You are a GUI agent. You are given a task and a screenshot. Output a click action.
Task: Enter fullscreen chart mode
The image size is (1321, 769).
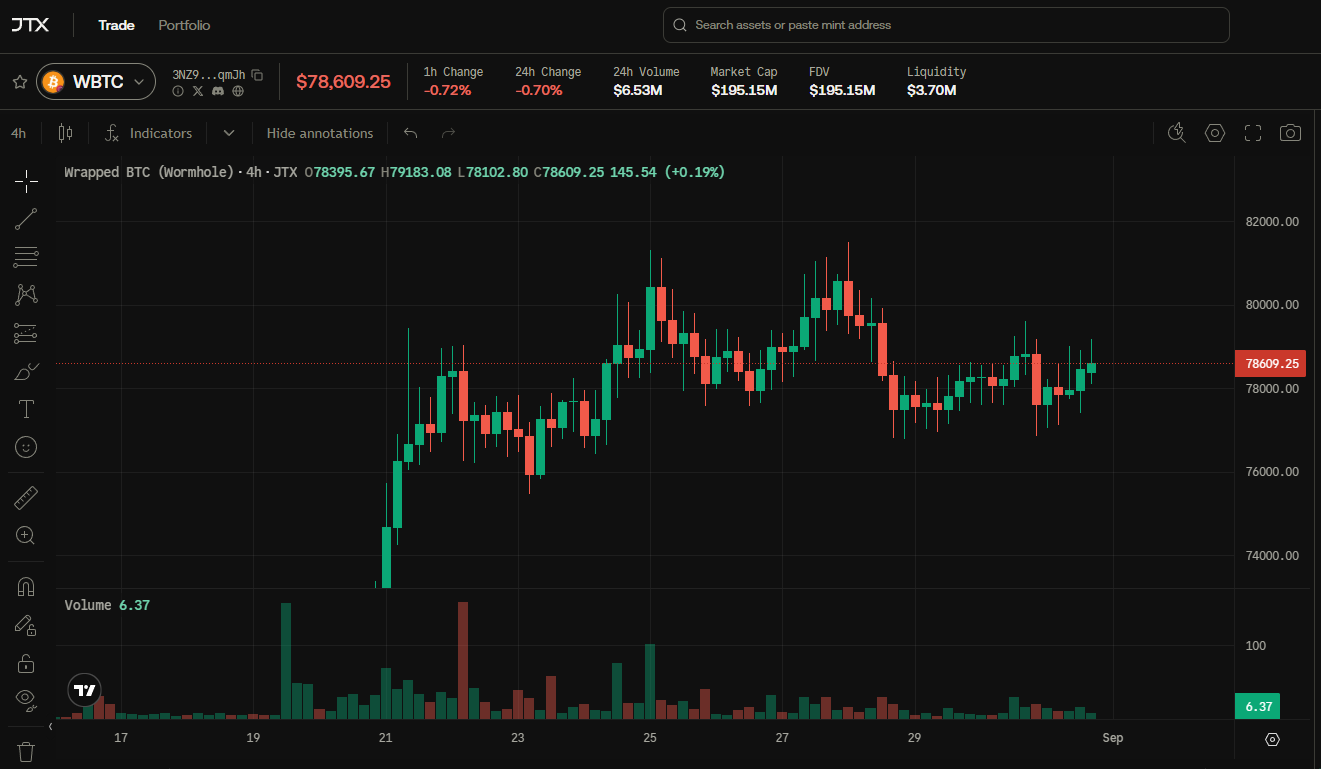(x=1253, y=133)
